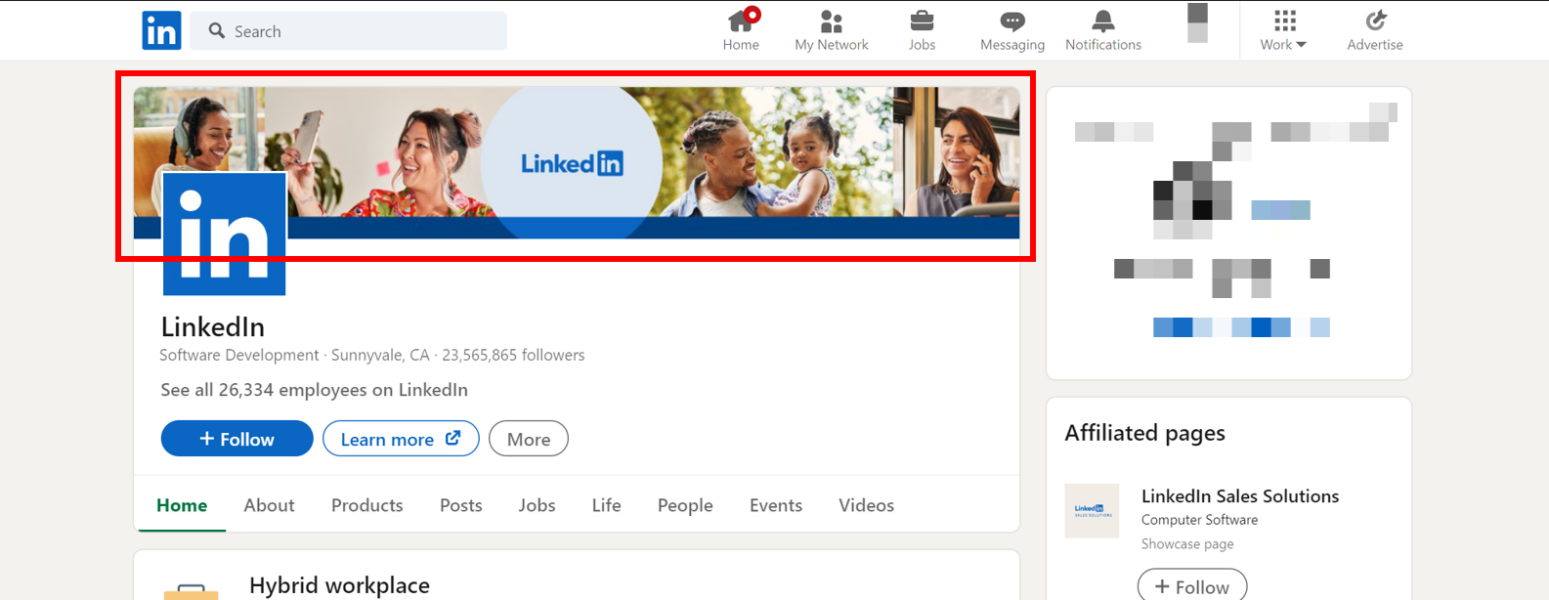Switch to the About tab
This screenshot has width=1549, height=600.
tap(268, 505)
